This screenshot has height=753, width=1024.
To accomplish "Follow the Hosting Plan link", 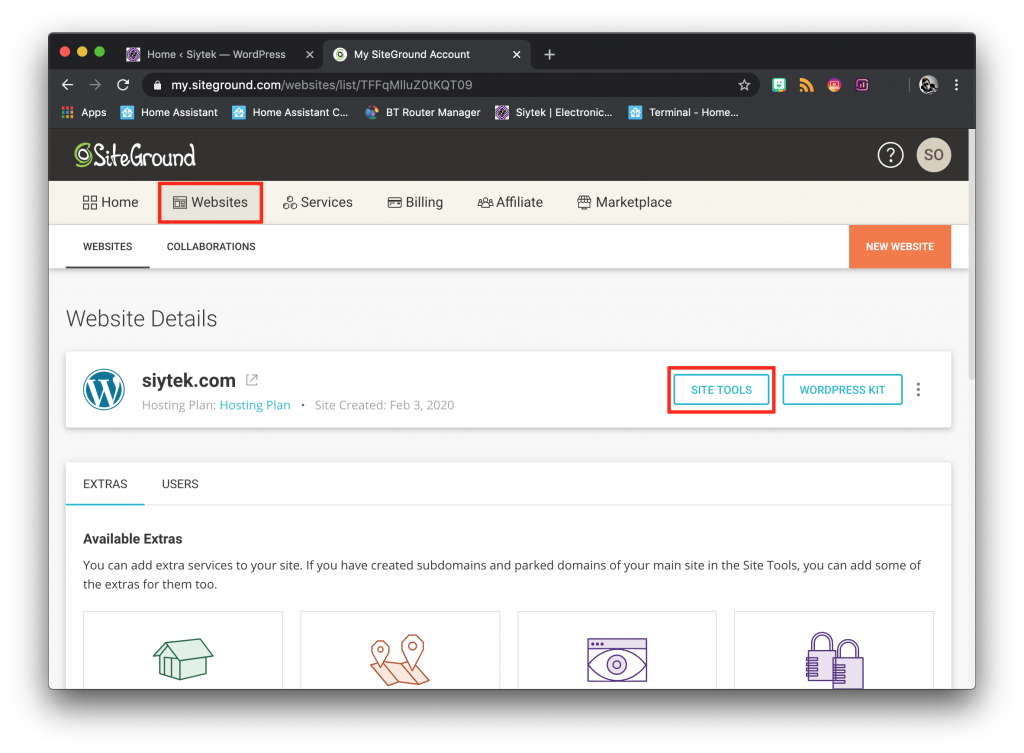I will tap(255, 406).
